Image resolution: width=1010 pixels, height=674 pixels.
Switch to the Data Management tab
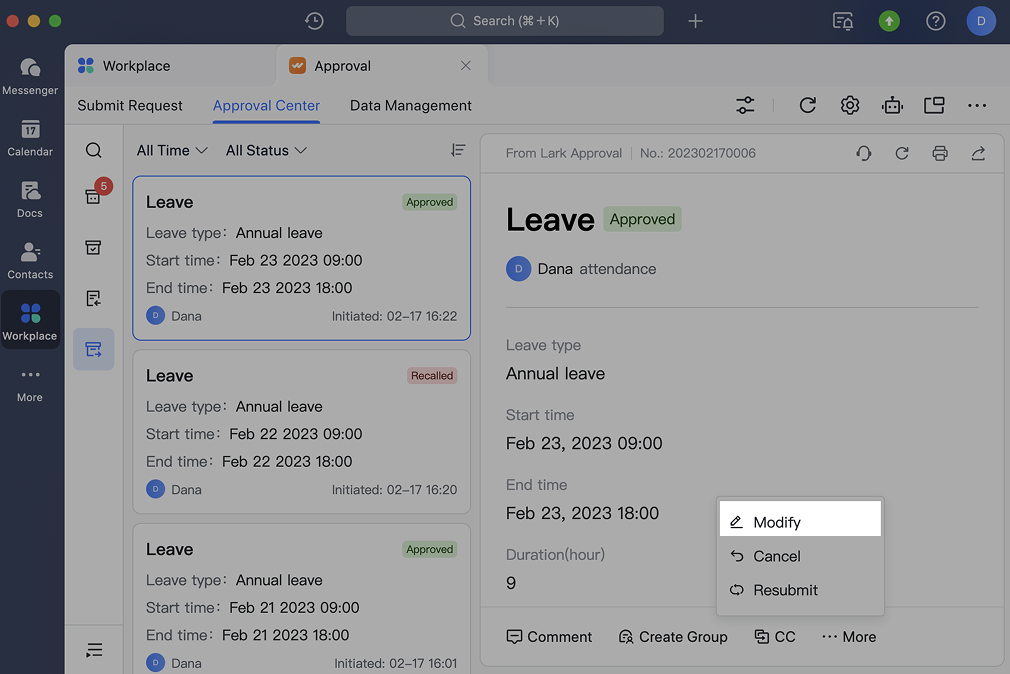(410, 105)
